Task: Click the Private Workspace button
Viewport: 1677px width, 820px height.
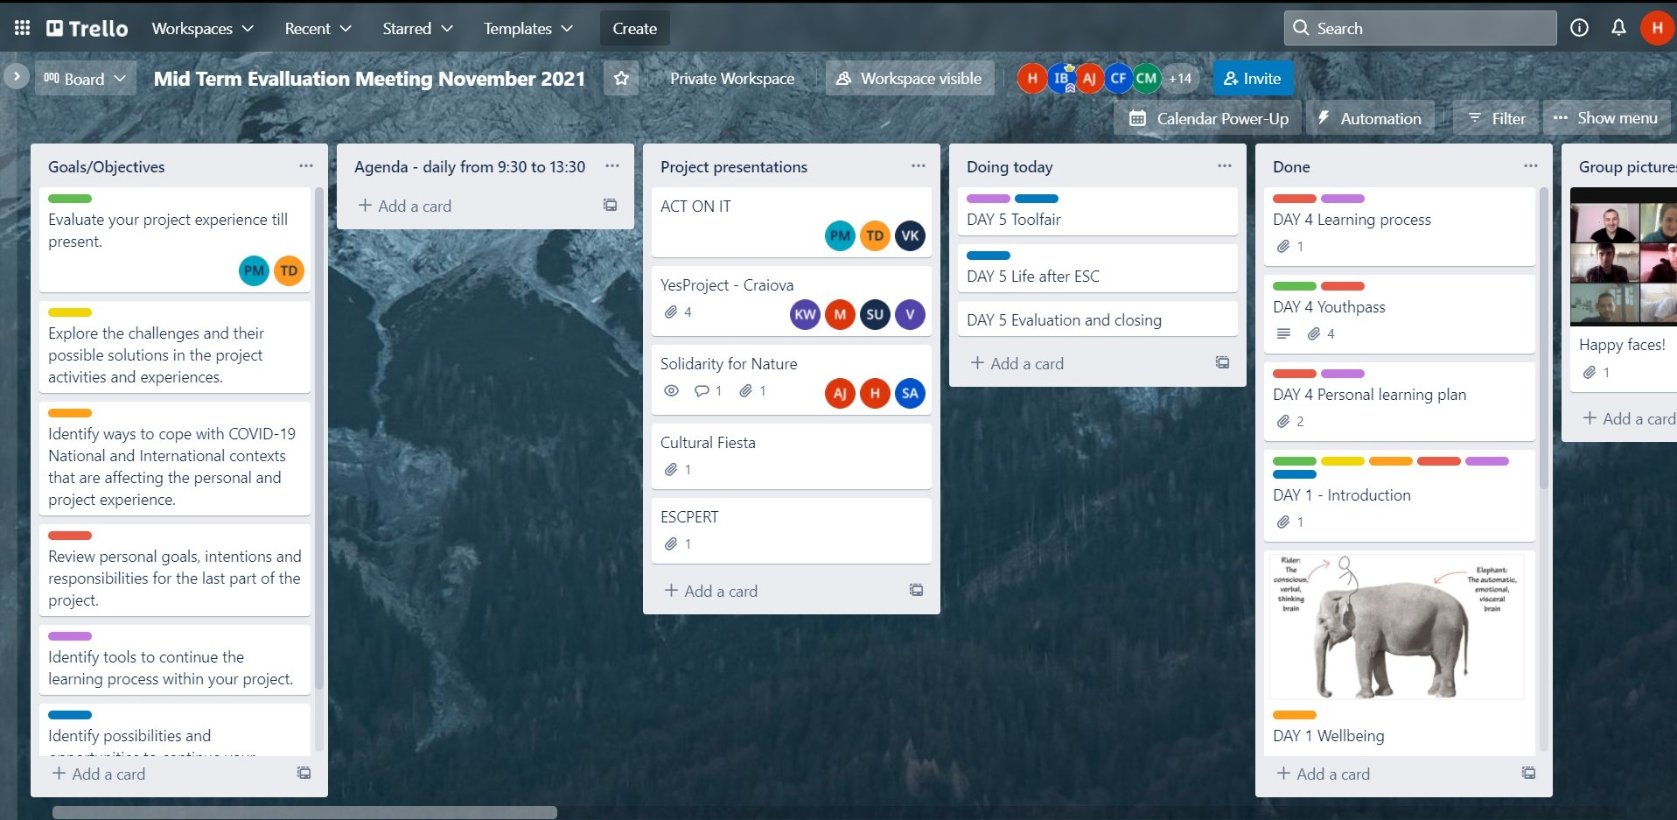Action: [732, 78]
